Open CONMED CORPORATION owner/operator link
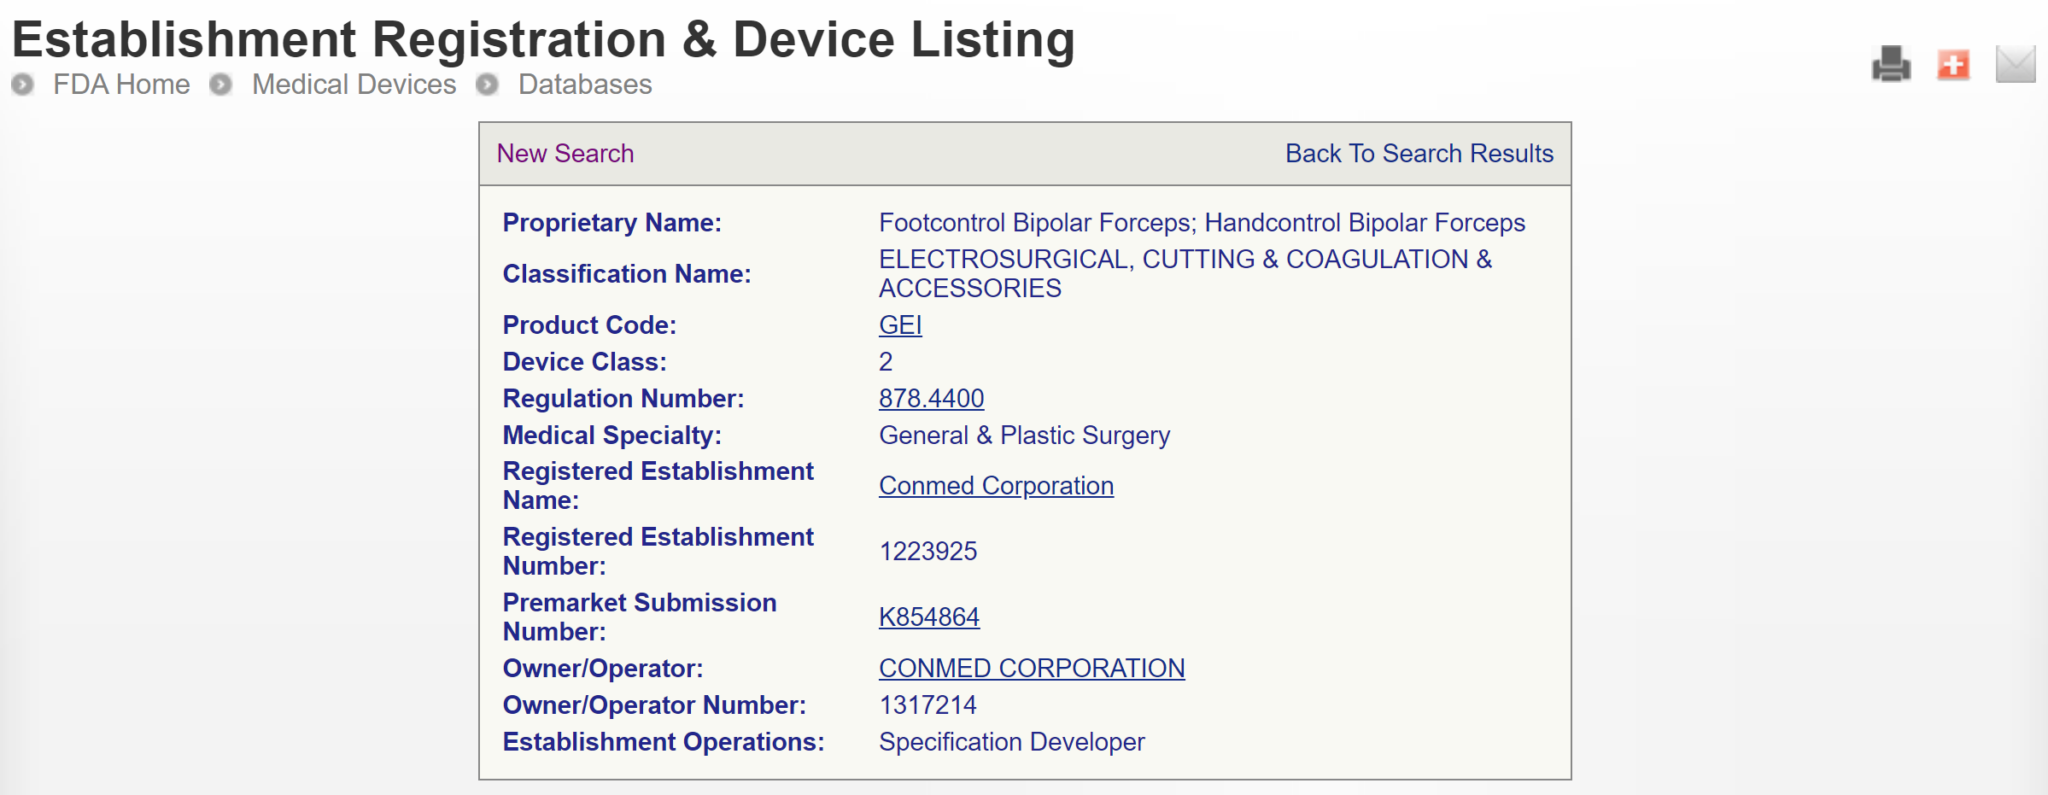The height and width of the screenshot is (795, 2048). coord(1031,668)
